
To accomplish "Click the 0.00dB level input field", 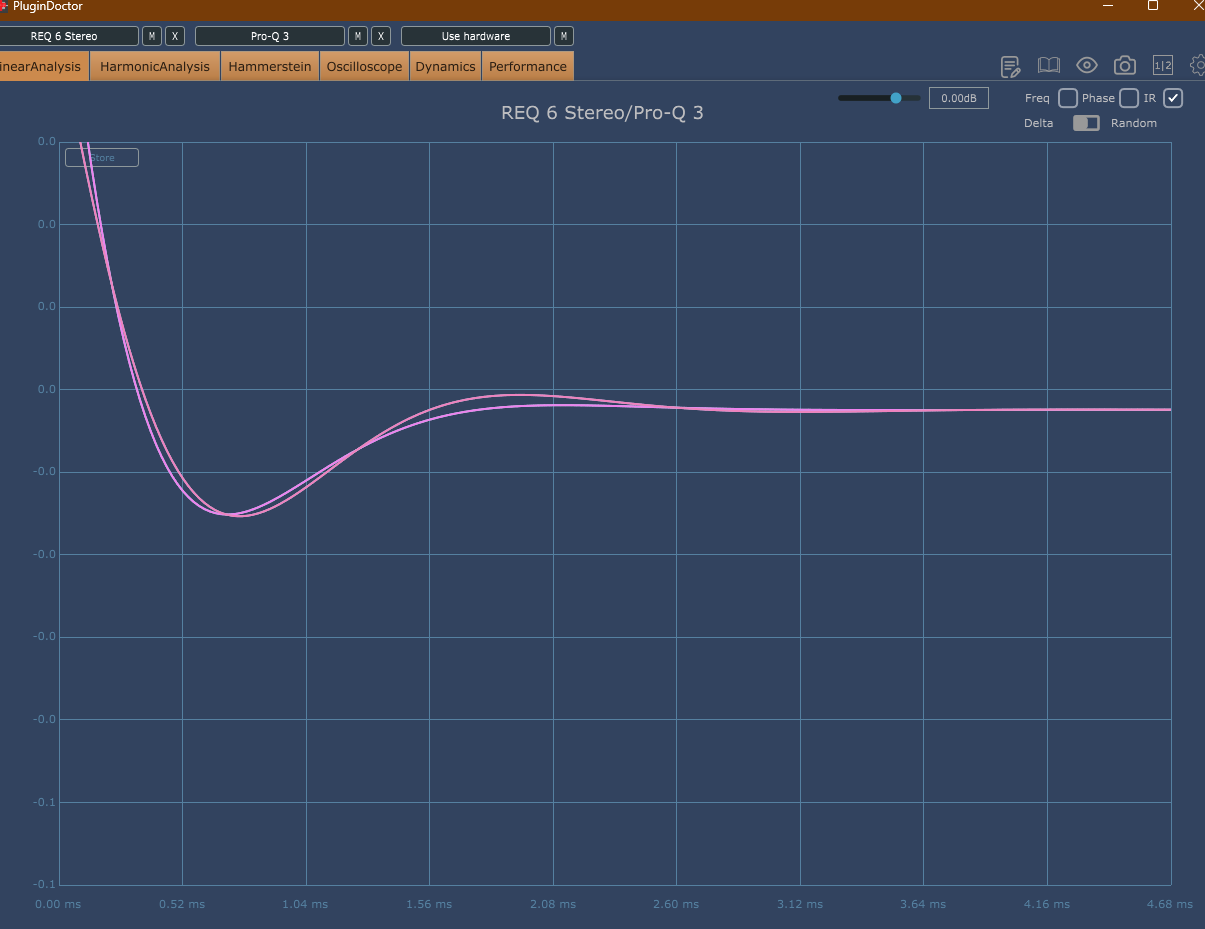I will coord(958,98).
